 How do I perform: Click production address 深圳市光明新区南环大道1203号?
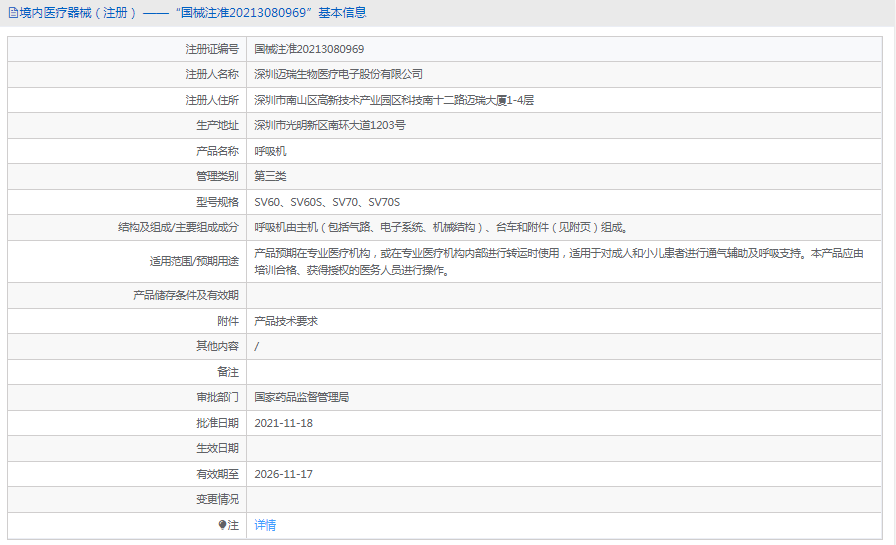329,125
